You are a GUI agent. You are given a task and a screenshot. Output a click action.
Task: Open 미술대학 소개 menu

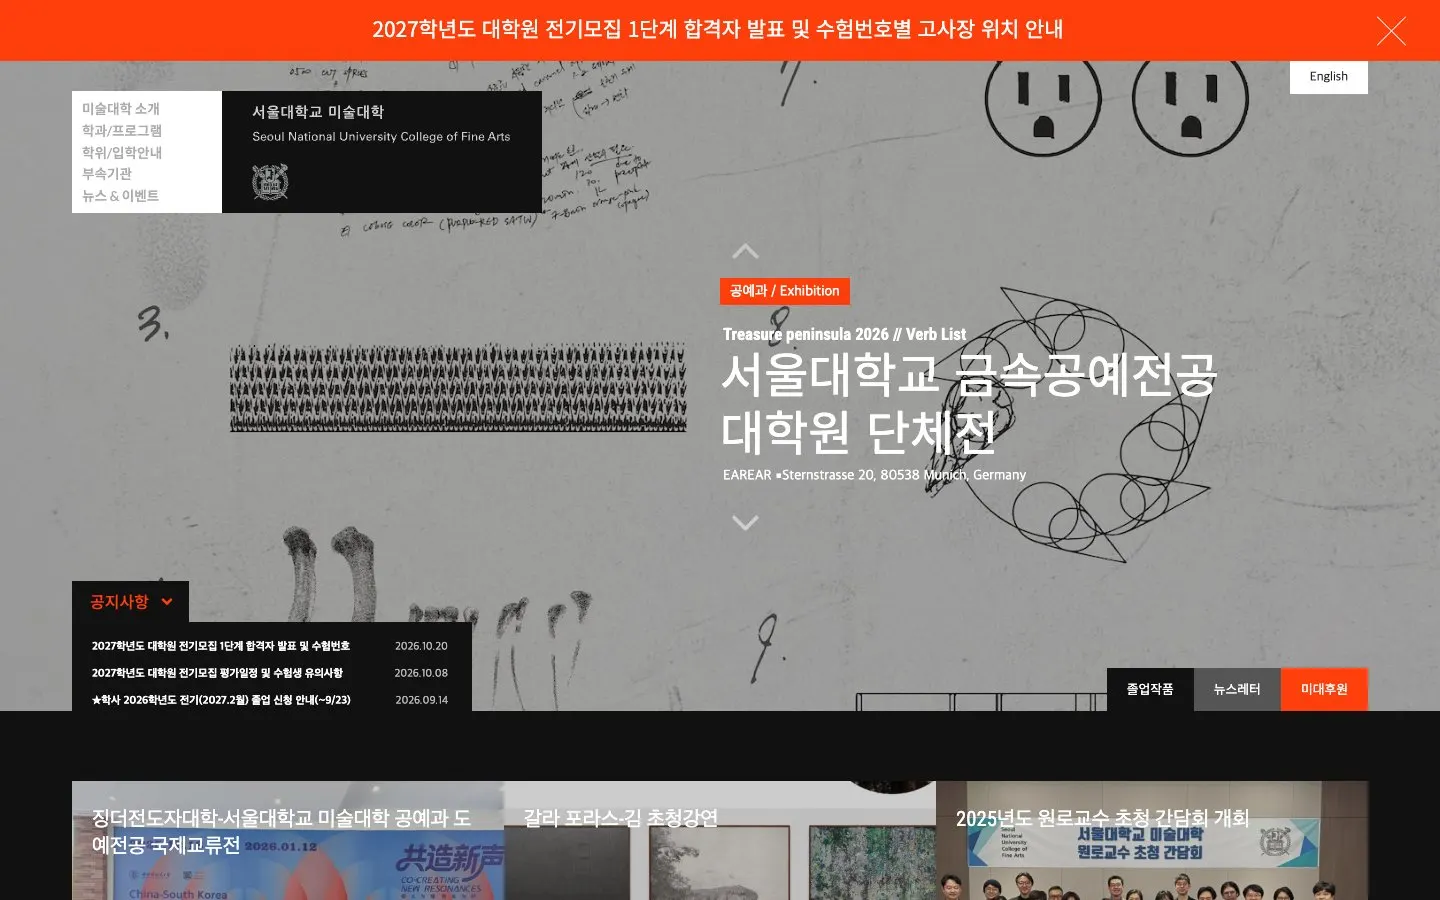click(x=121, y=109)
